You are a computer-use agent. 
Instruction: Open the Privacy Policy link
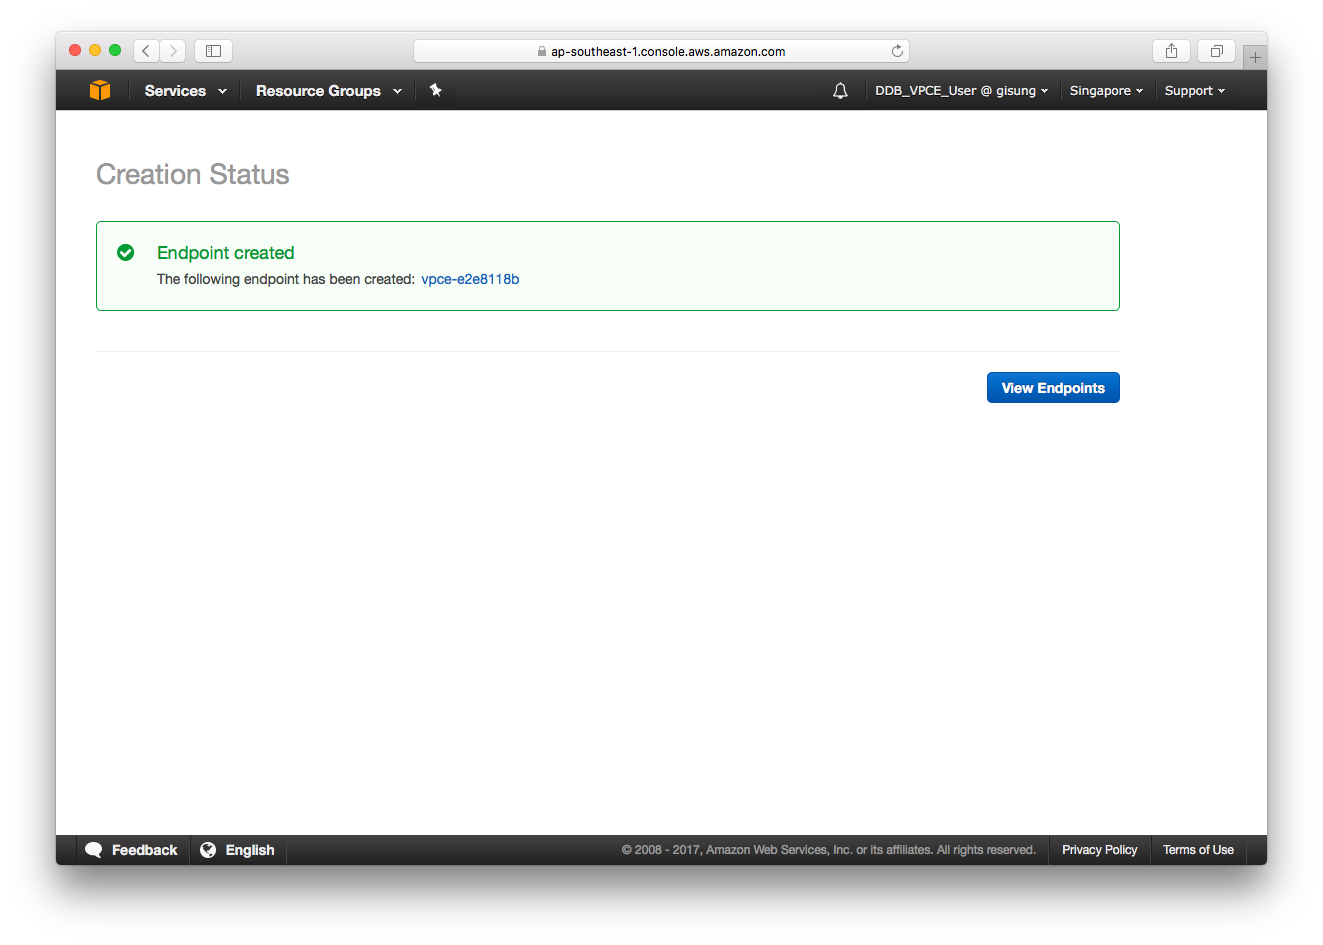(1099, 850)
